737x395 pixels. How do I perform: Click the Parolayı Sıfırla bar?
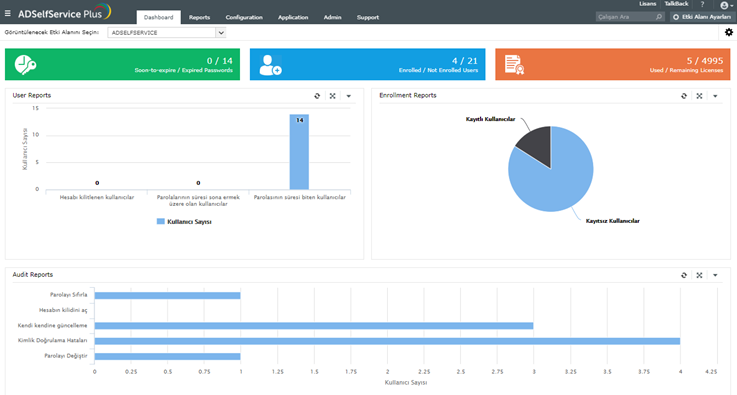[x=167, y=295]
